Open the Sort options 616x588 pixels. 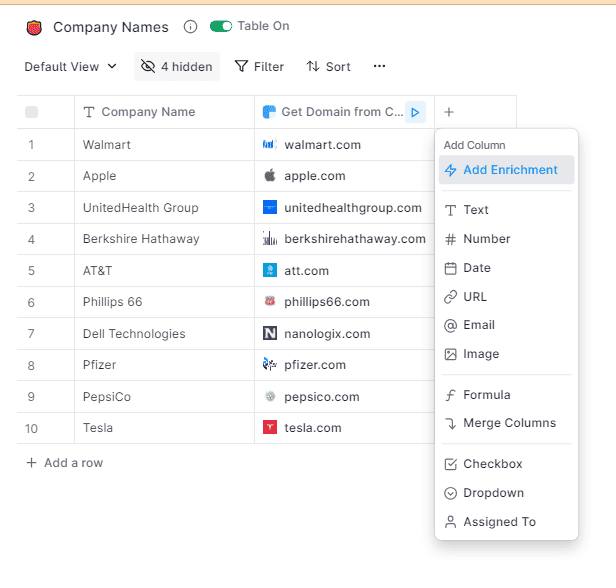(328, 66)
